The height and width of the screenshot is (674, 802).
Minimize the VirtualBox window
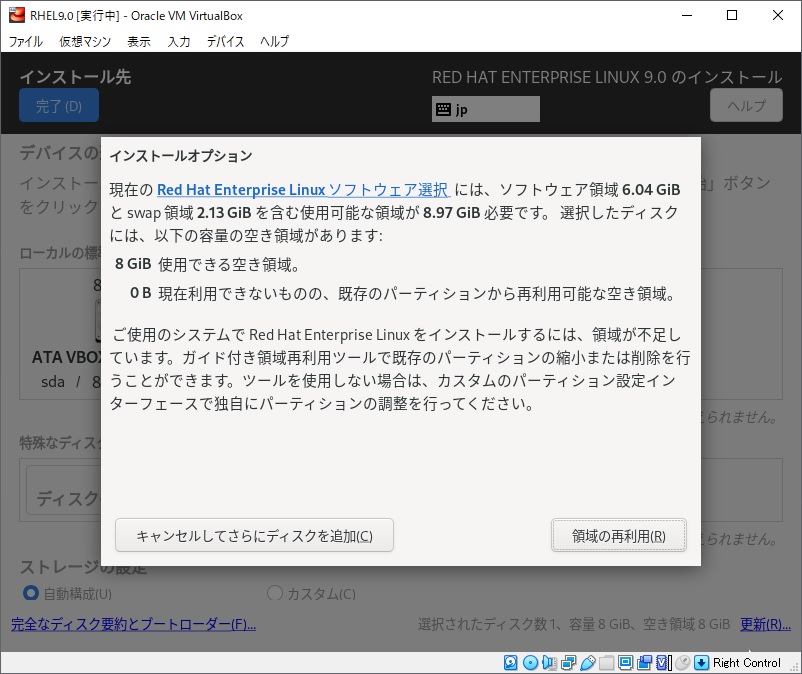click(x=687, y=15)
